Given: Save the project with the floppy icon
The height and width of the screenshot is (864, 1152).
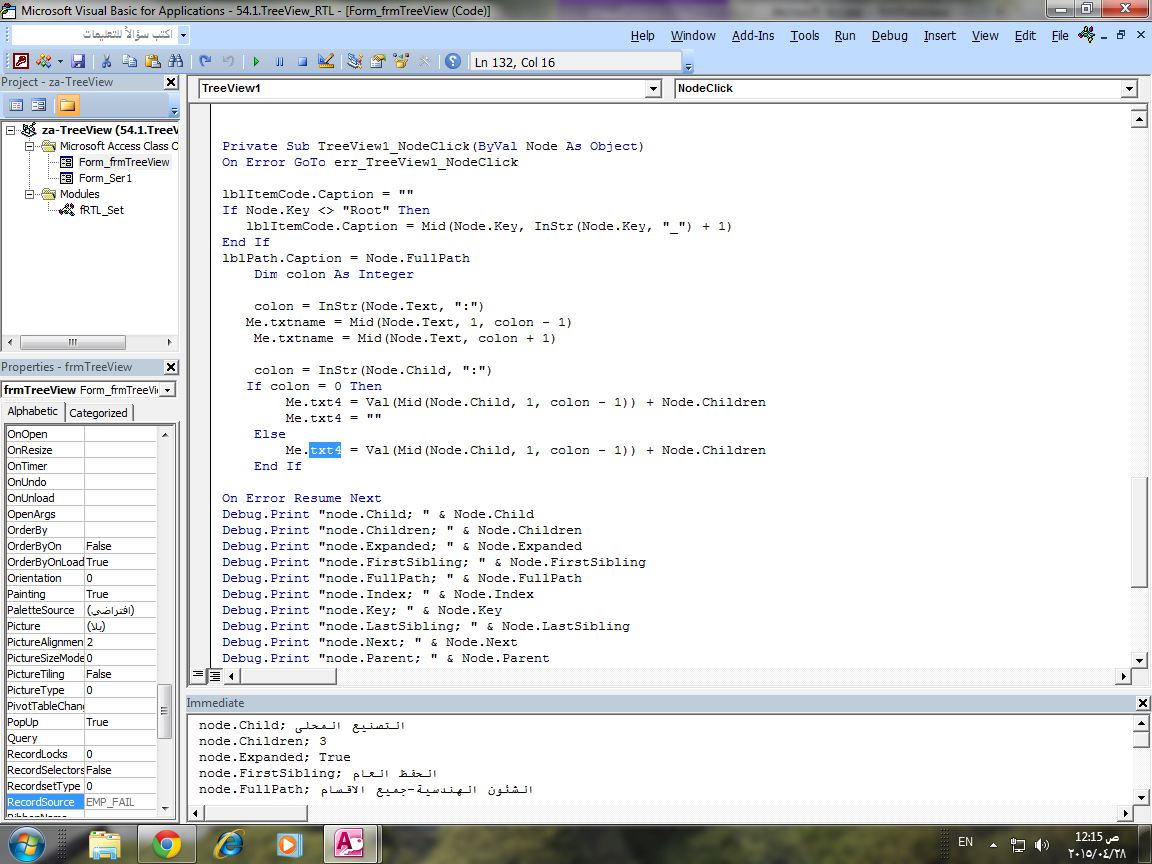Looking at the screenshot, I should (78, 61).
